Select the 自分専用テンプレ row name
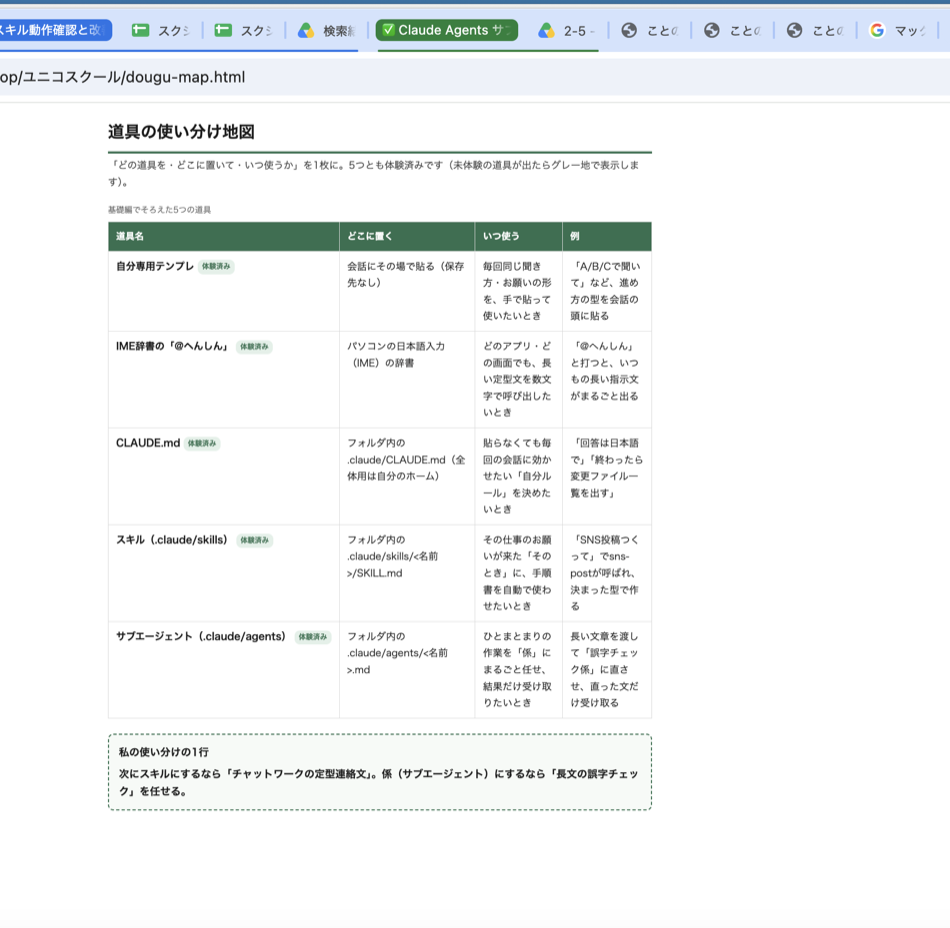 pyautogui.click(x=154, y=266)
